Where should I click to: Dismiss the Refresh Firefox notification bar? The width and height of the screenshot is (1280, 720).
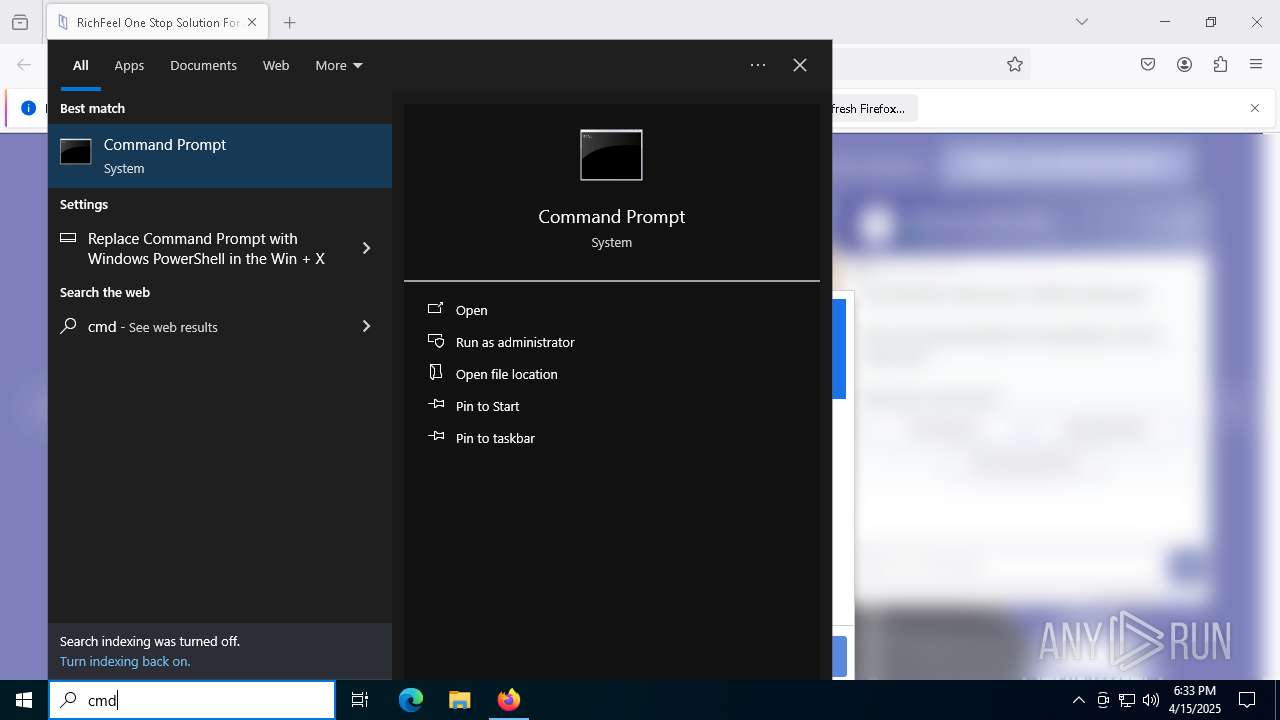pyautogui.click(x=1255, y=108)
